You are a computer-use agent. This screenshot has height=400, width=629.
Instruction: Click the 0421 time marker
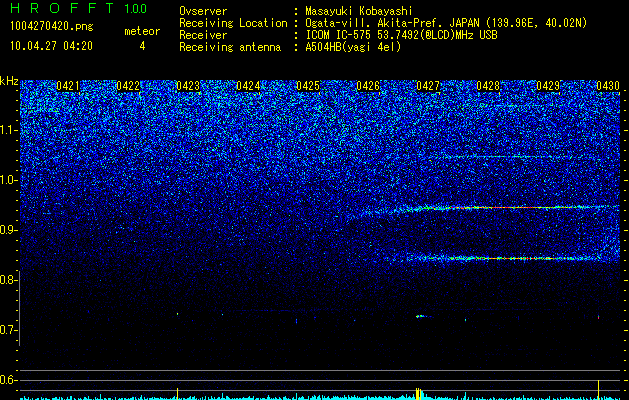pos(68,86)
